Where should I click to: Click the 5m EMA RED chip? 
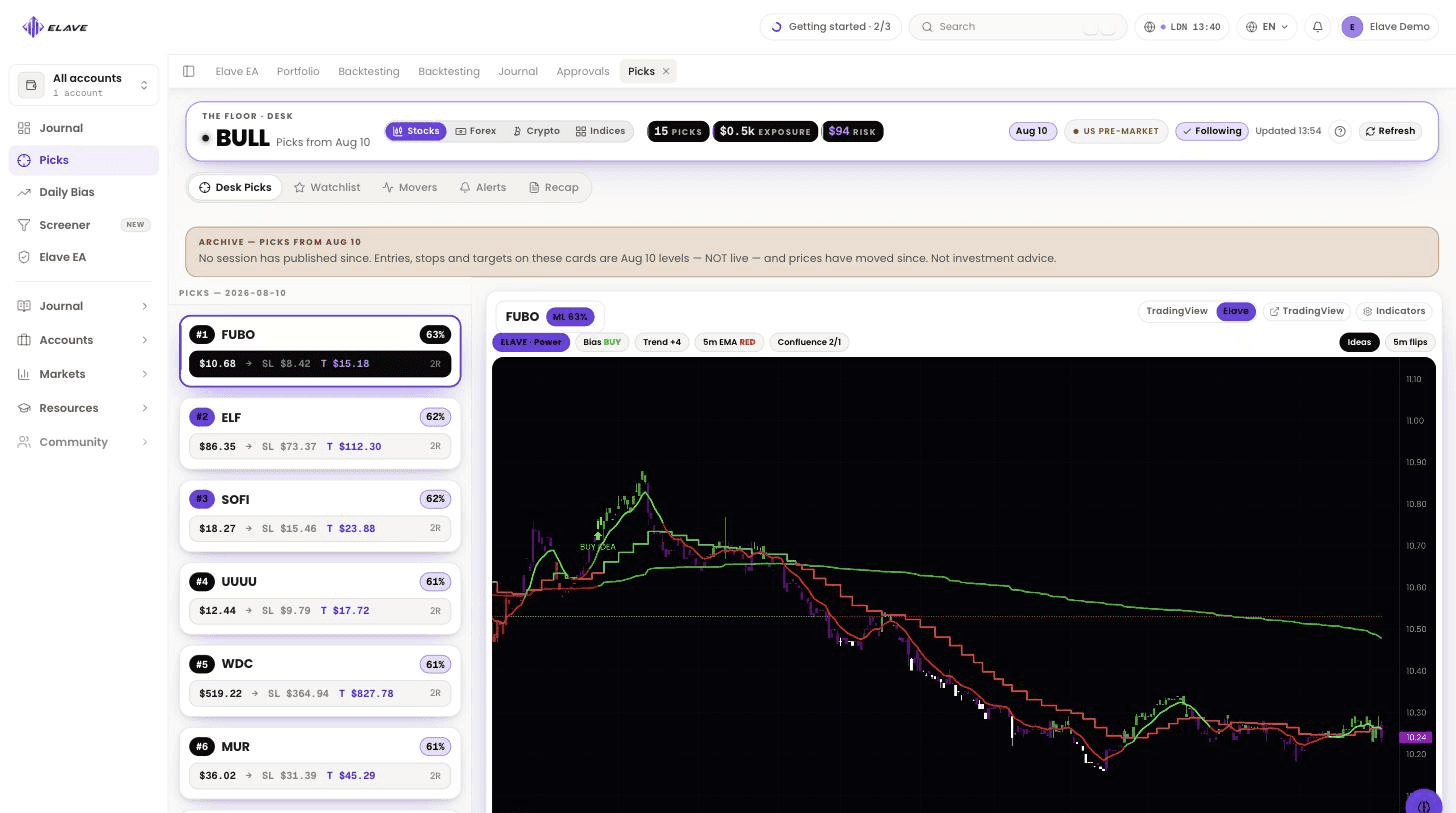point(729,342)
